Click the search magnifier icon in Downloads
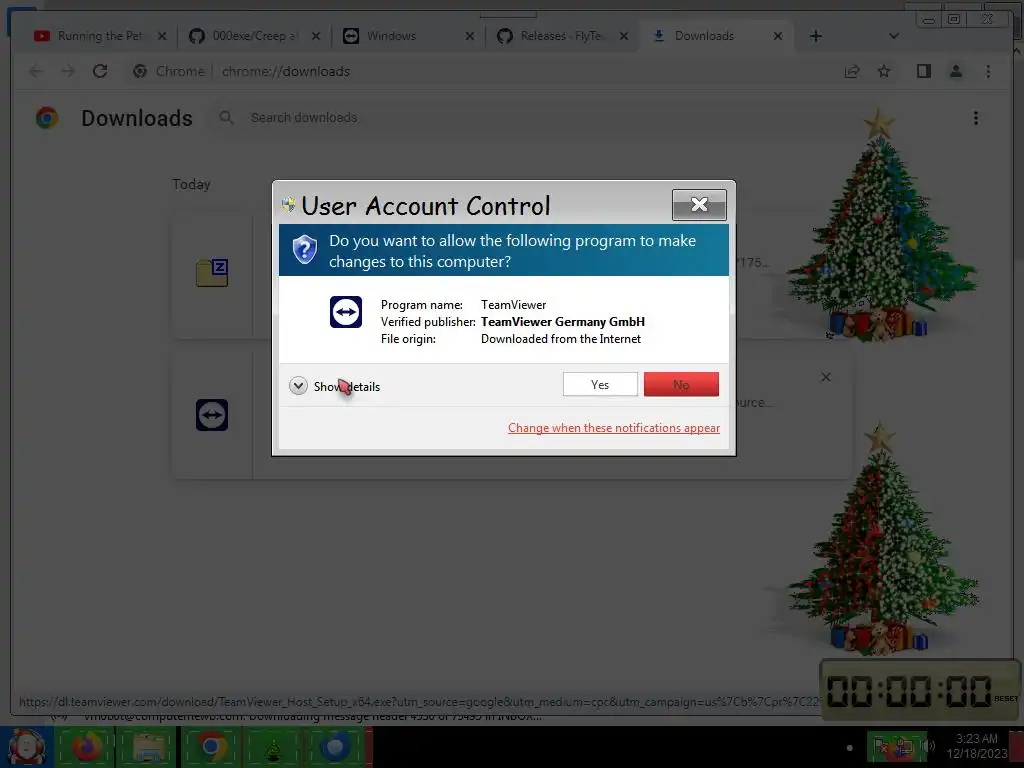 (x=226, y=118)
